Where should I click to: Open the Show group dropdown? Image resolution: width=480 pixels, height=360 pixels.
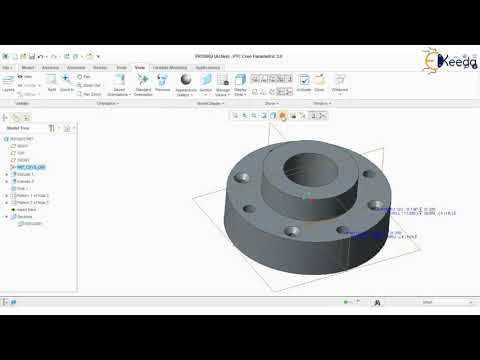271,103
